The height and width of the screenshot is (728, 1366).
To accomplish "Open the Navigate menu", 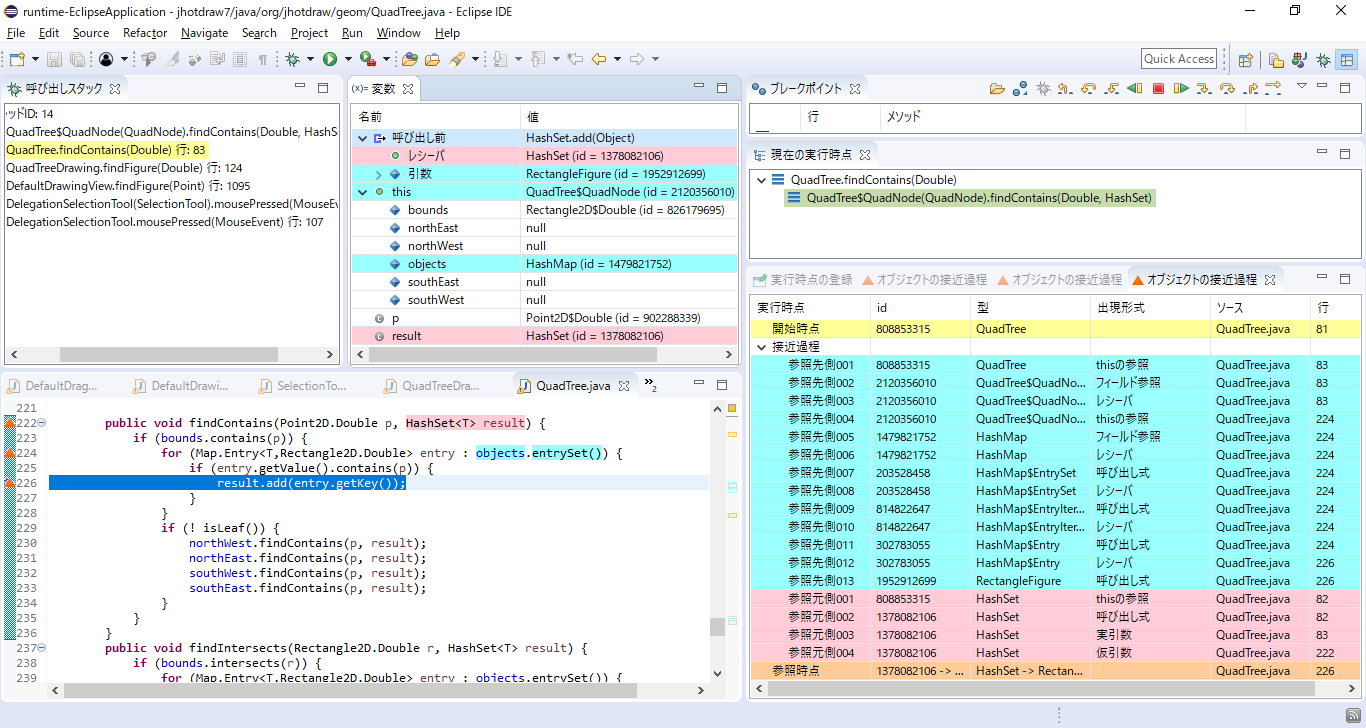I will [x=204, y=33].
